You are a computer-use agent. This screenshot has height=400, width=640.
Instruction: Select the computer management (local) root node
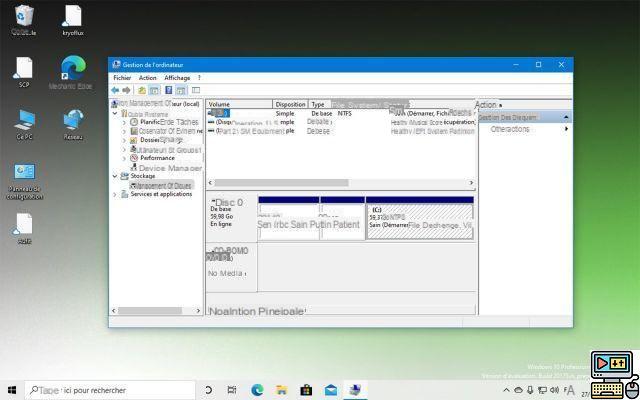pyautogui.click(x=155, y=104)
